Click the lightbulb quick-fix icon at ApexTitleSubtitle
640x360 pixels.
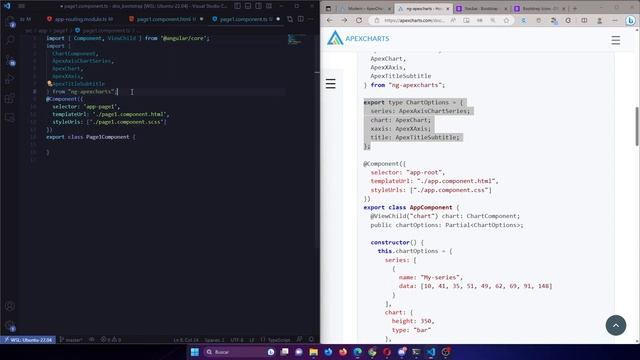coord(50,83)
